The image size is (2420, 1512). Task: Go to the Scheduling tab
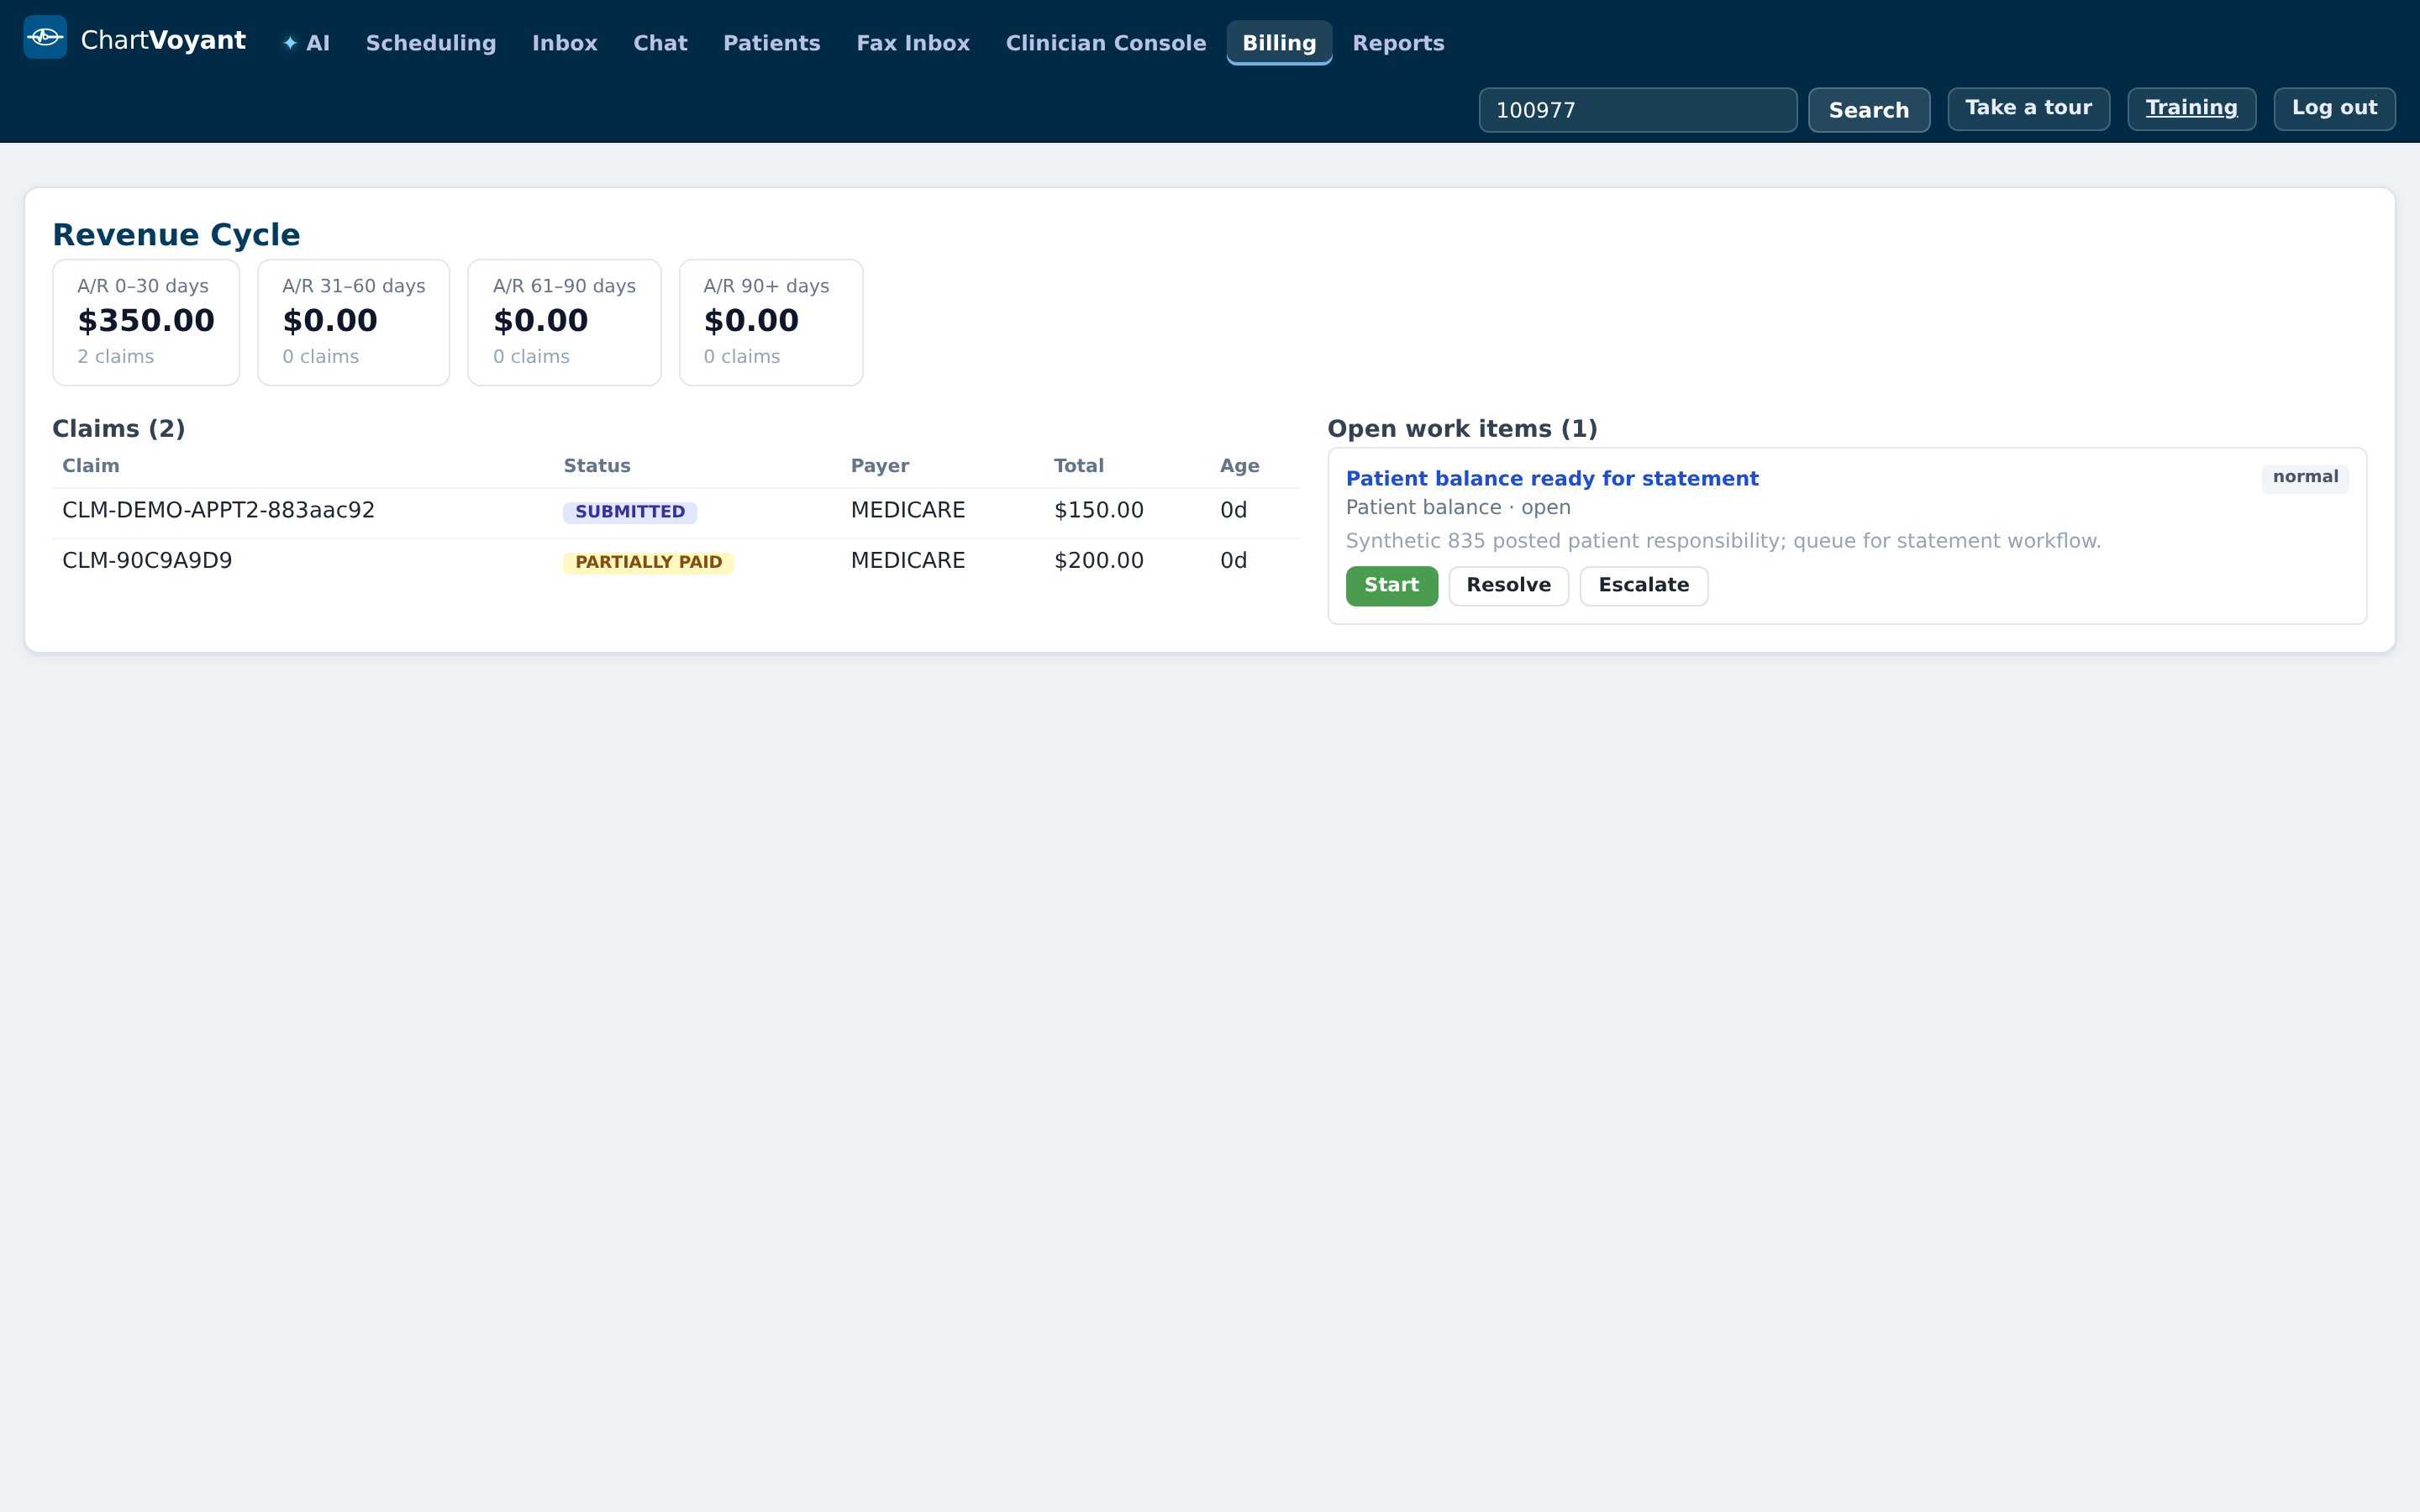(431, 43)
